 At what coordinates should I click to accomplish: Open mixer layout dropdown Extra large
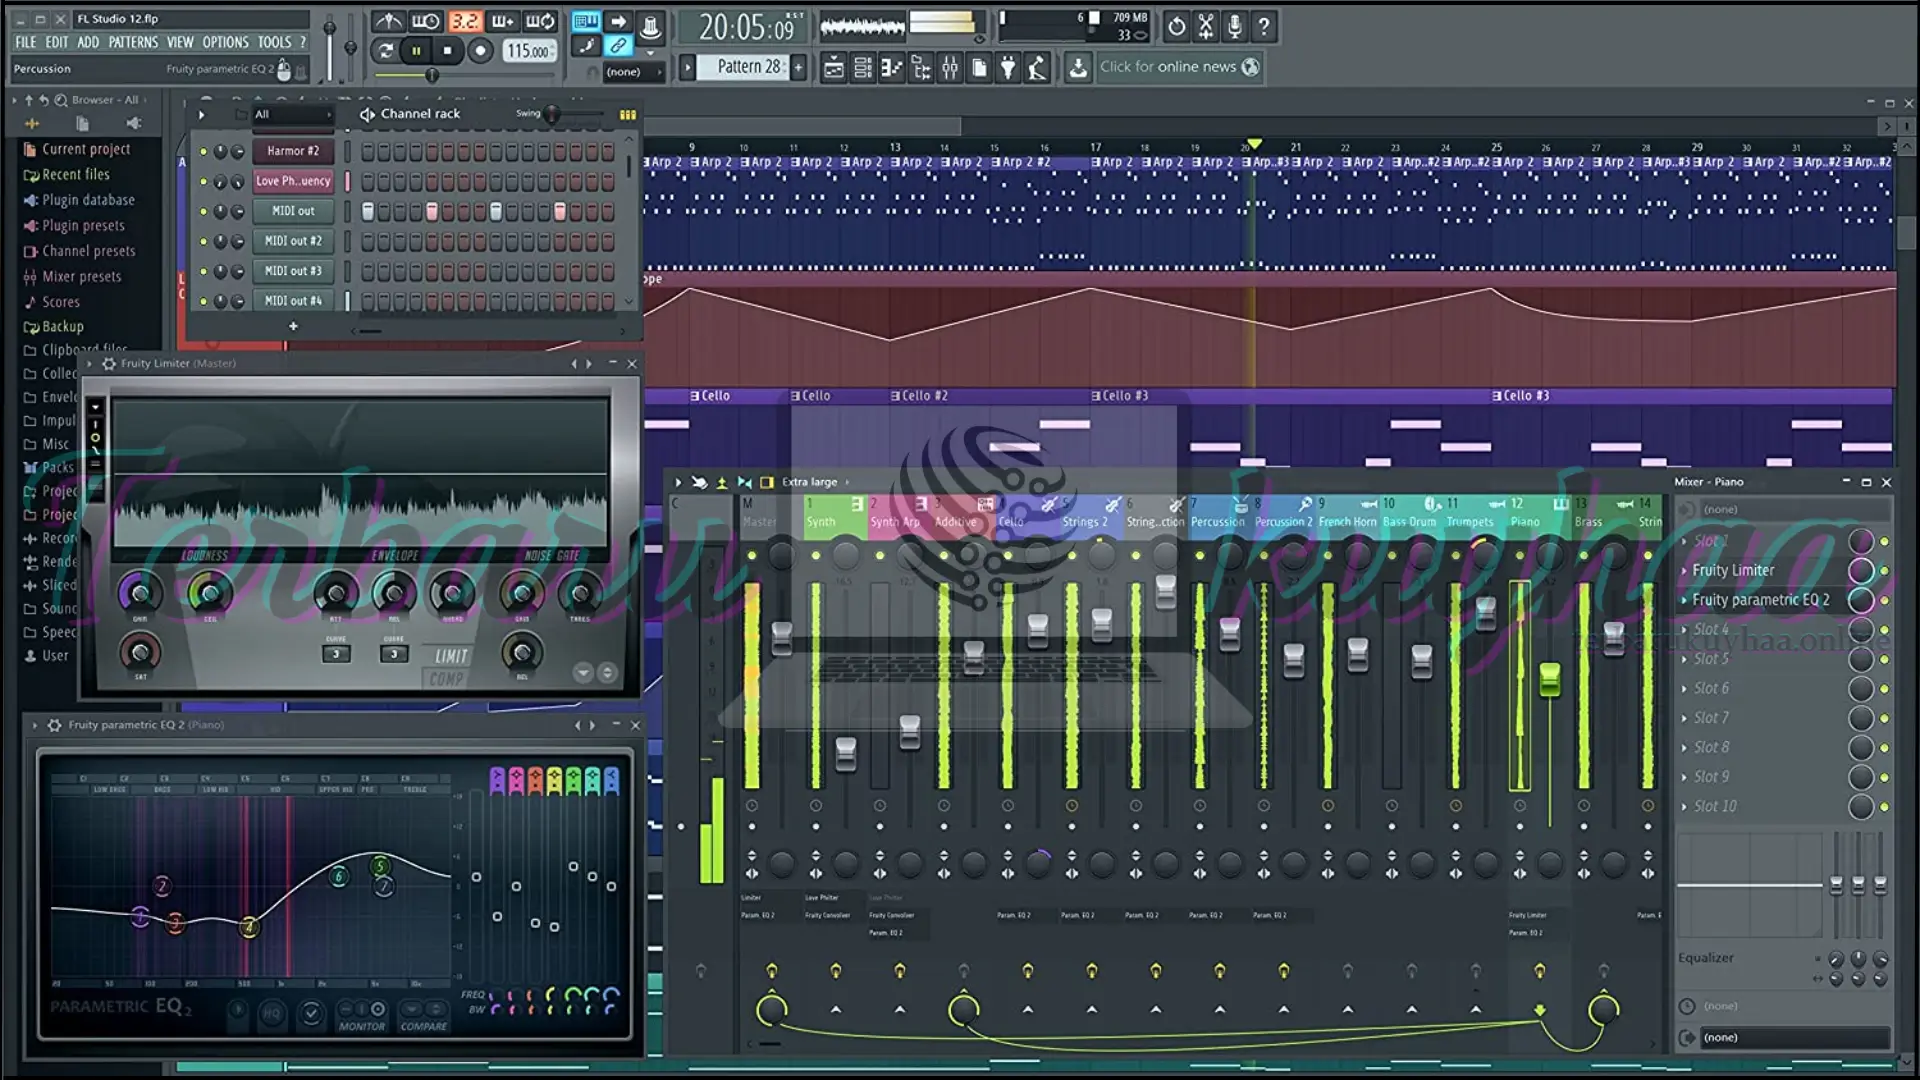click(815, 482)
